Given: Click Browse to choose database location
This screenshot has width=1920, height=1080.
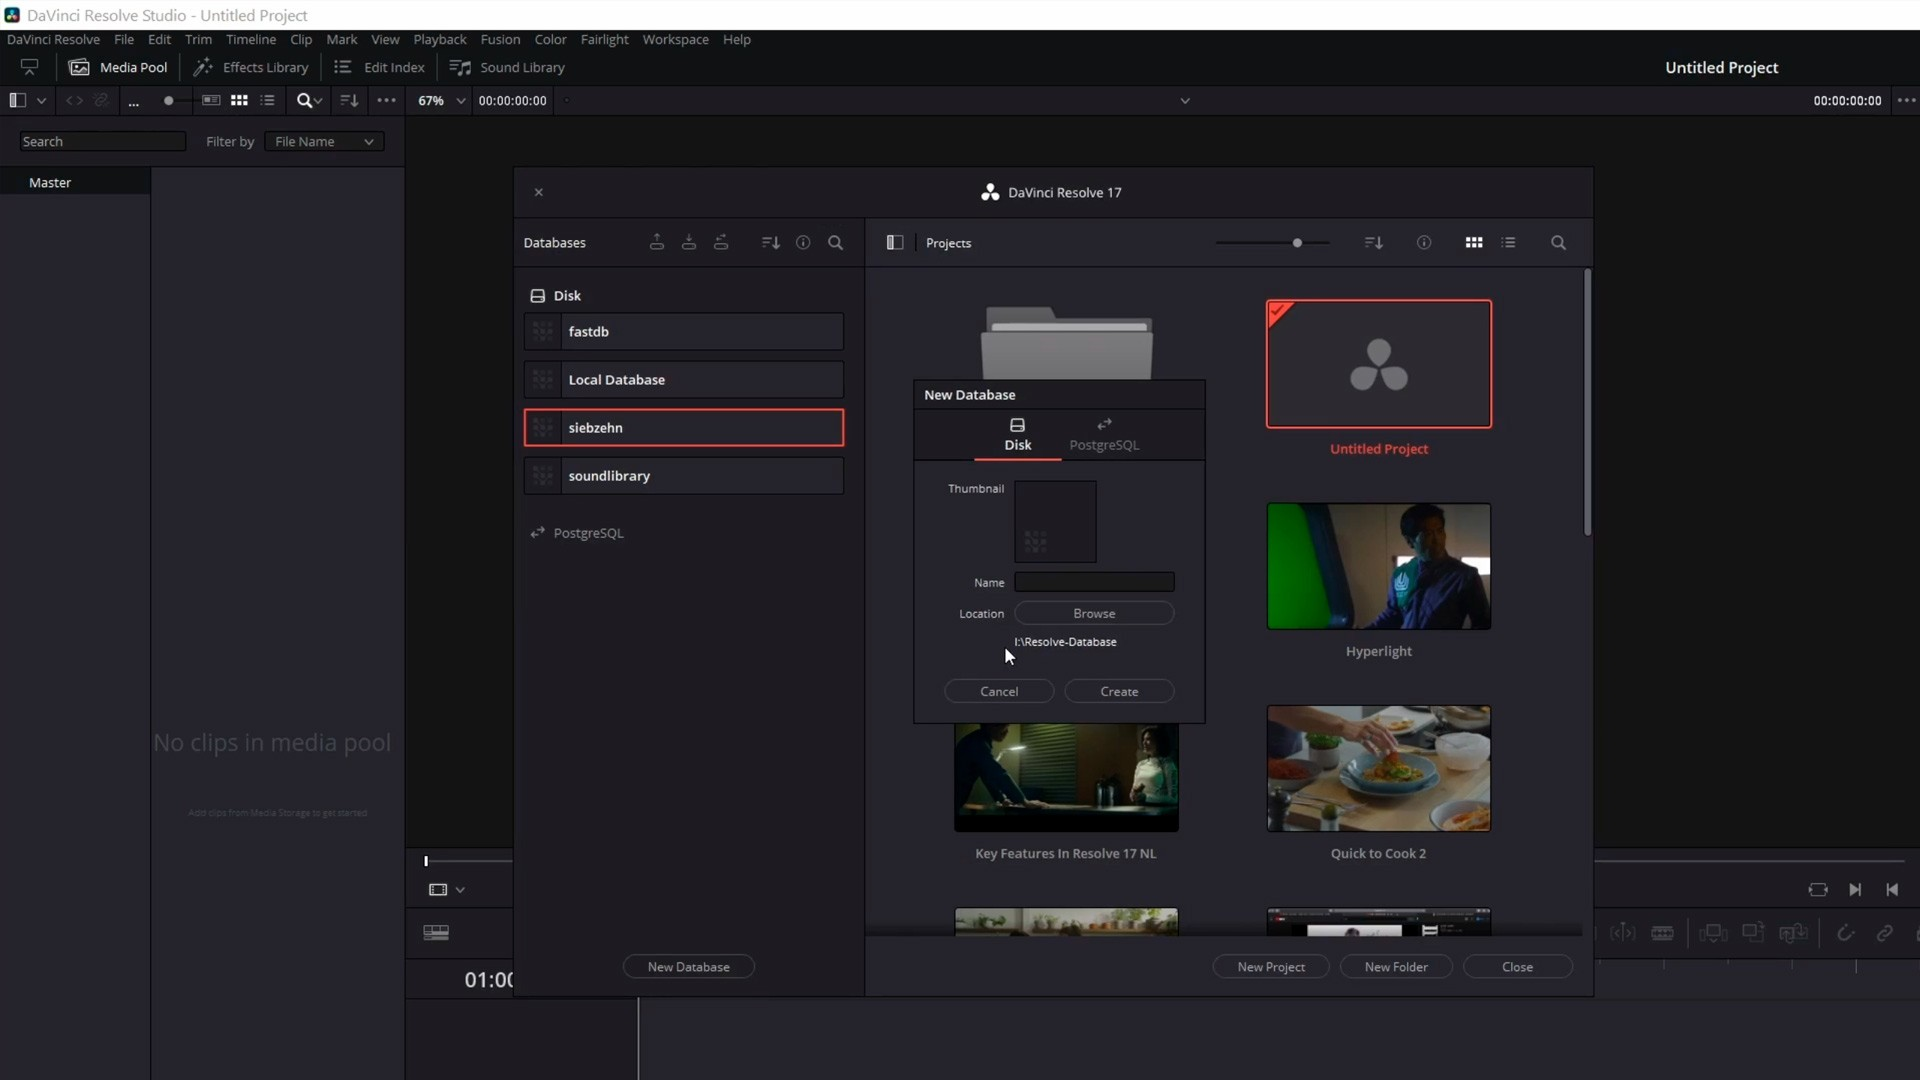Looking at the screenshot, I should pos(1094,613).
